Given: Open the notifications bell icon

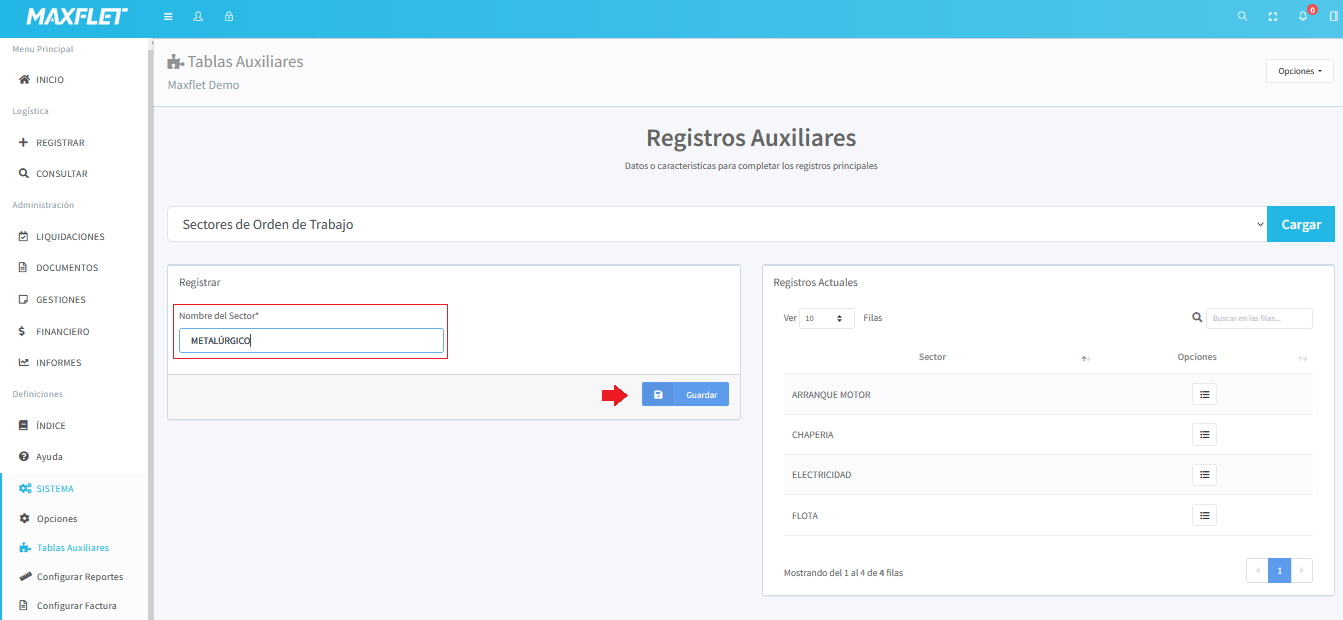Looking at the screenshot, I should pos(1303,17).
